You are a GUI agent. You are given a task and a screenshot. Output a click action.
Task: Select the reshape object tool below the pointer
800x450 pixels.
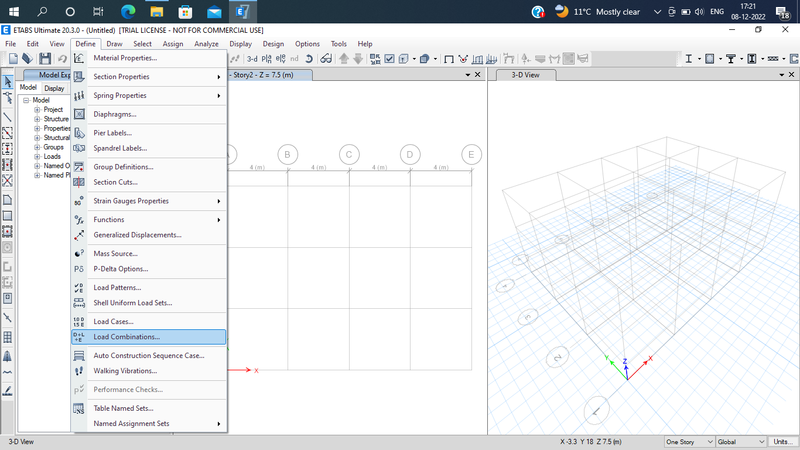click(8, 97)
